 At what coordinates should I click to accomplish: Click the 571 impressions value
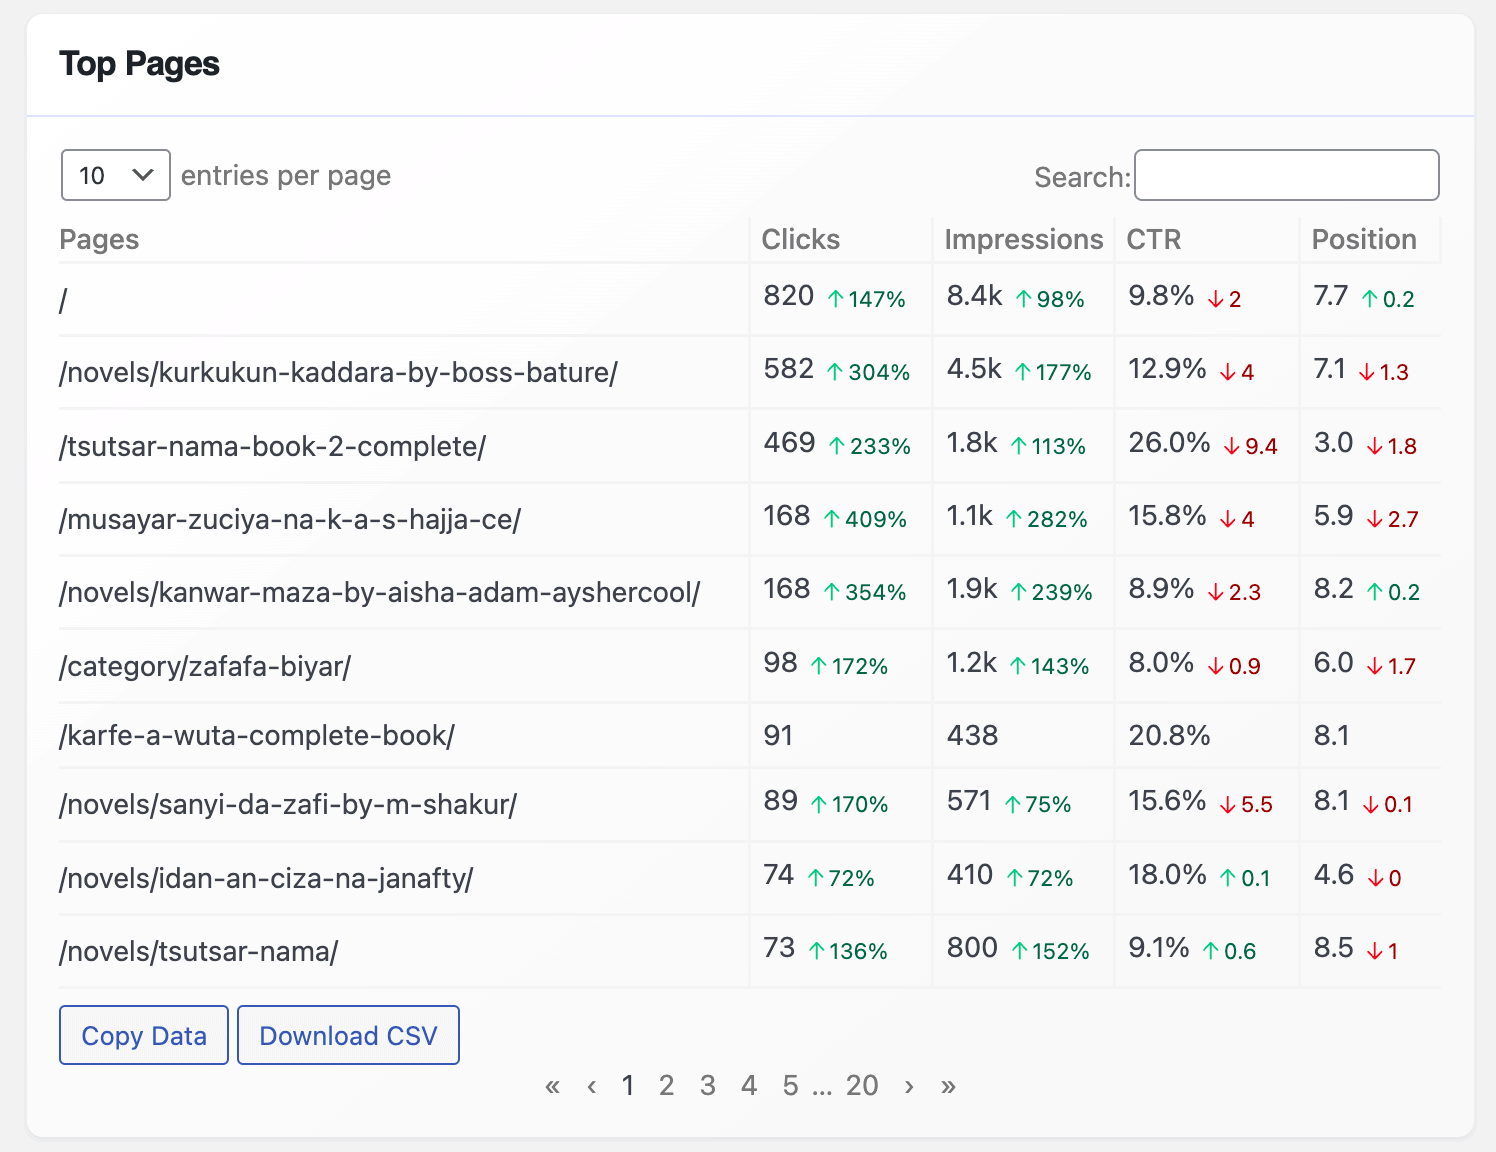969,801
